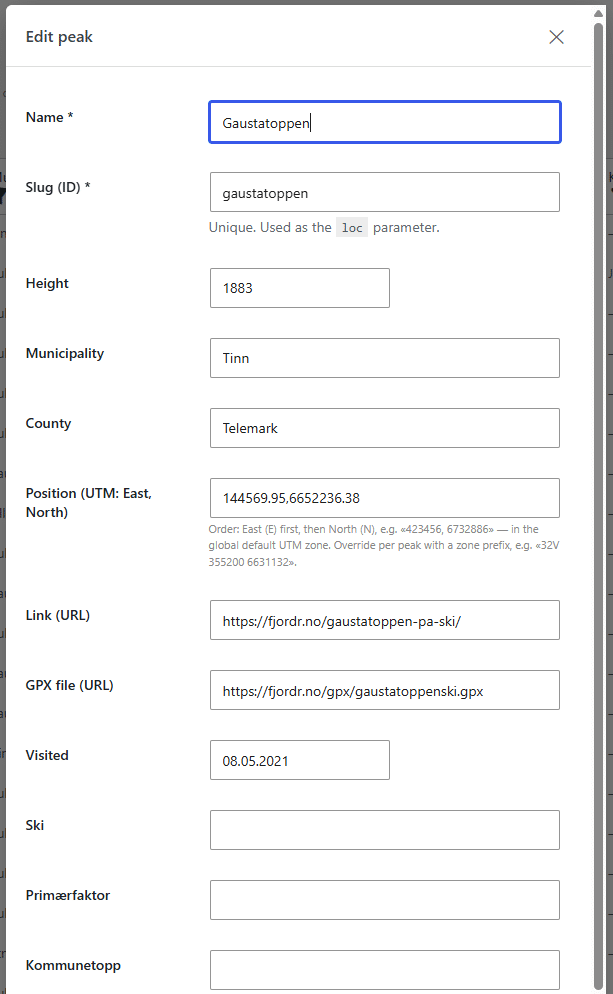Close the Edit peak dialog
The width and height of the screenshot is (613, 994).
(556, 37)
